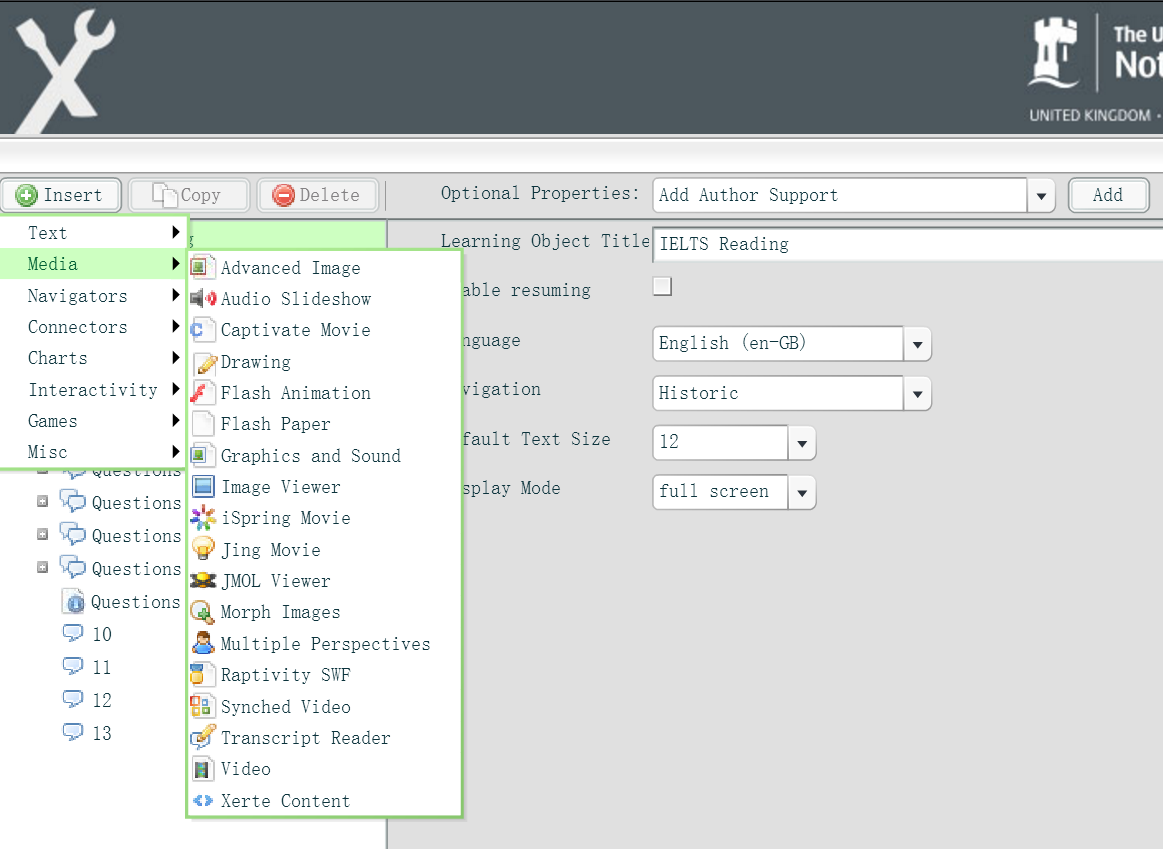This screenshot has height=849, width=1163.
Task: Click the Flash Animation icon
Action: click(x=202, y=393)
